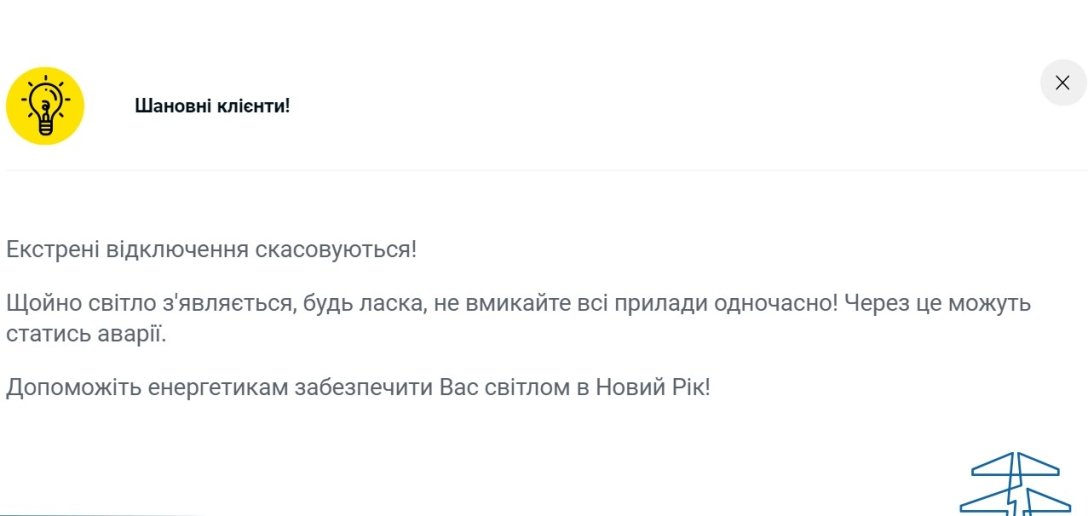Click the horizontal divider under the header
Image resolution: width=1088 pixels, height=516 pixels.
click(544, 170)
